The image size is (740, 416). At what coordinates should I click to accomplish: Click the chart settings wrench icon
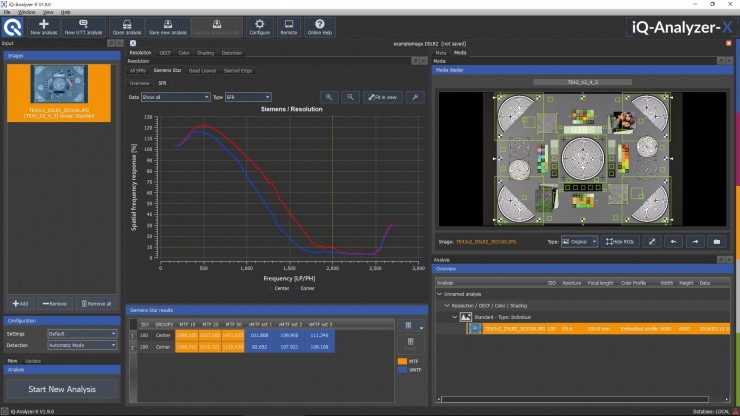415,97
